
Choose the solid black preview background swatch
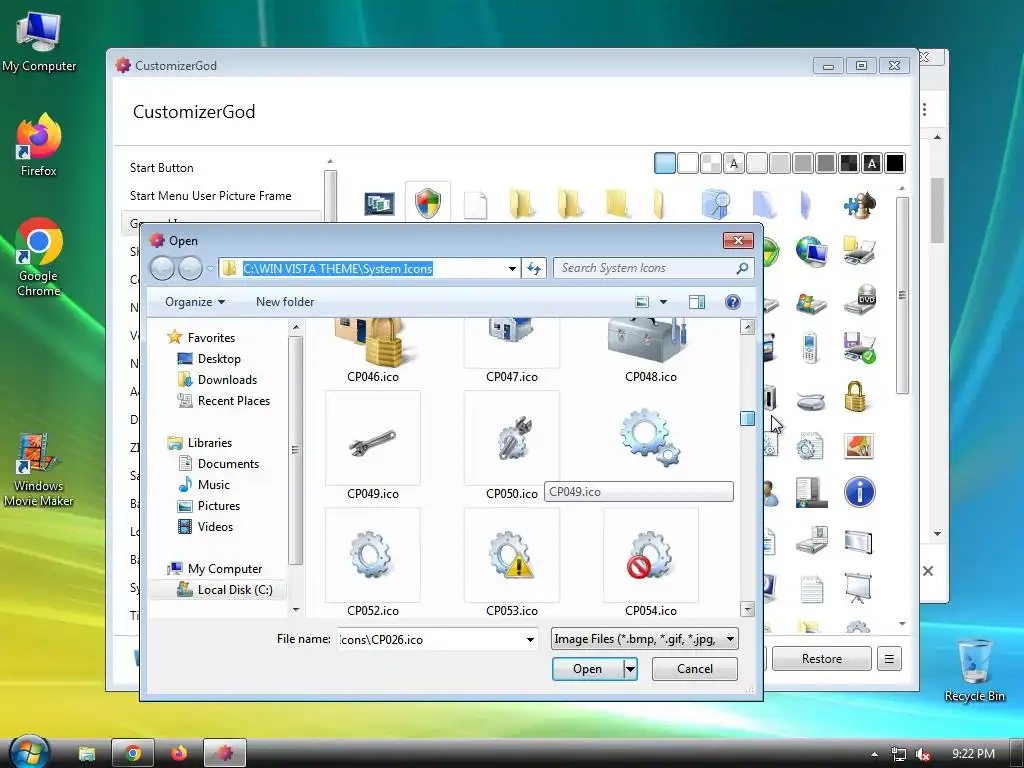pyautogui.click(x=895, y=163)
